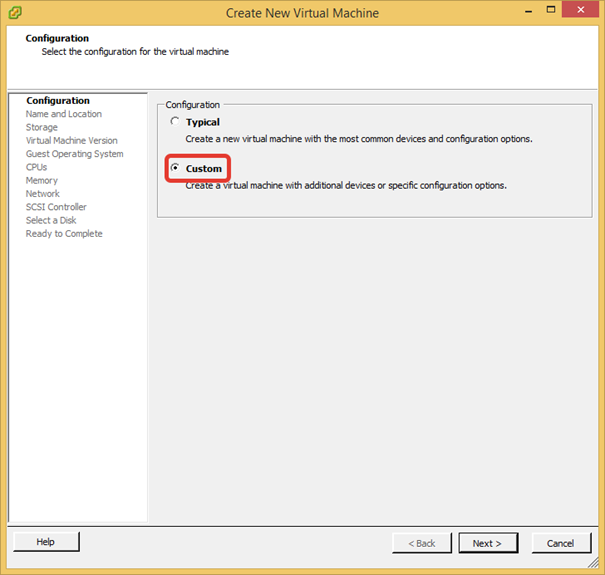
Task: Click the Next button
Action: tap(488, 543)
